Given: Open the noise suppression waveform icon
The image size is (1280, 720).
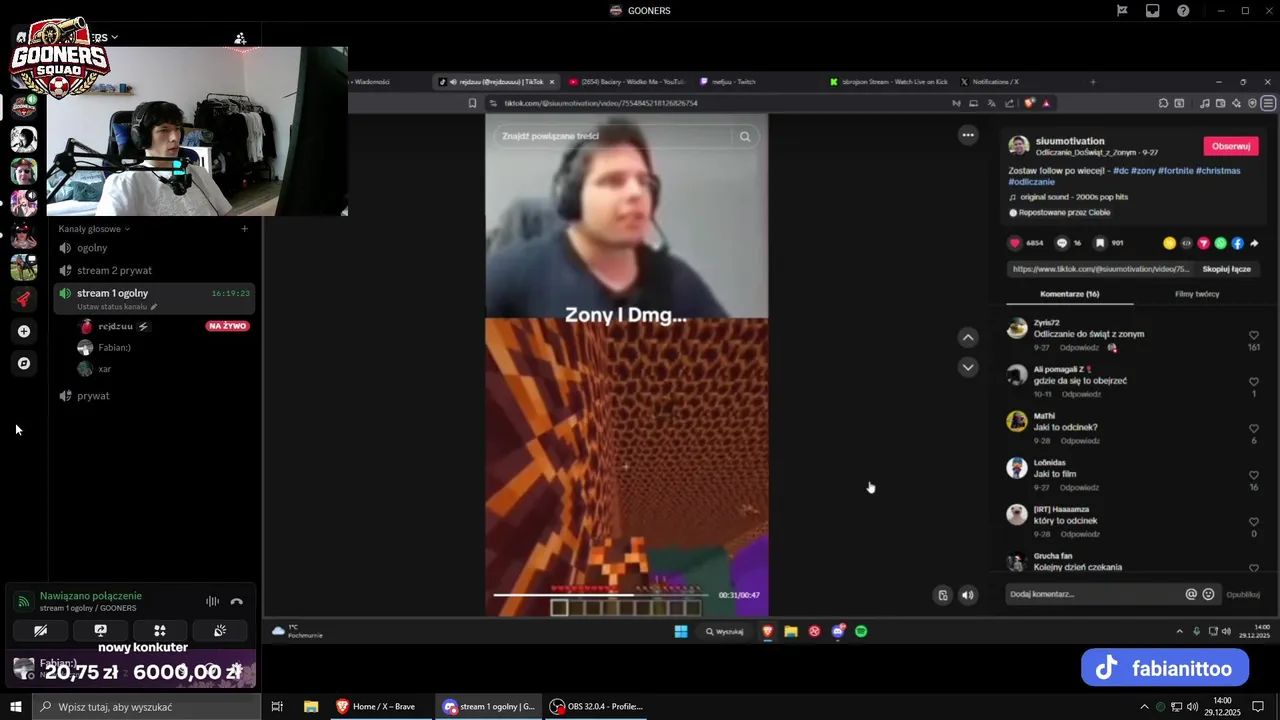Looking at the screenshot, I should point(212,601).
